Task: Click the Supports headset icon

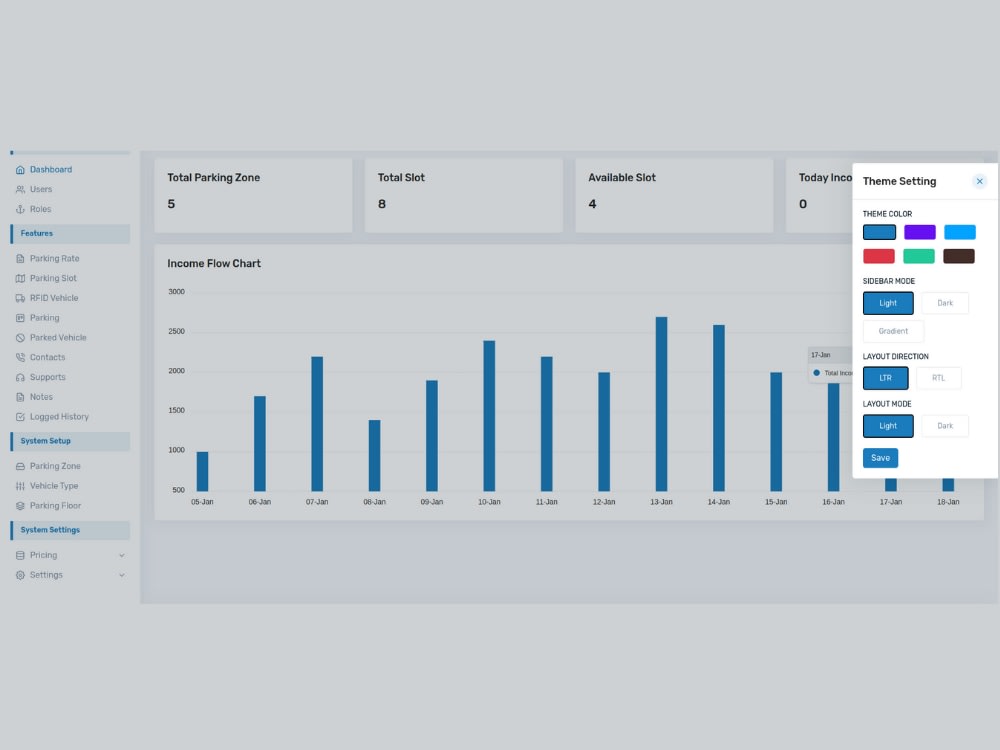Action: [20, 378]
